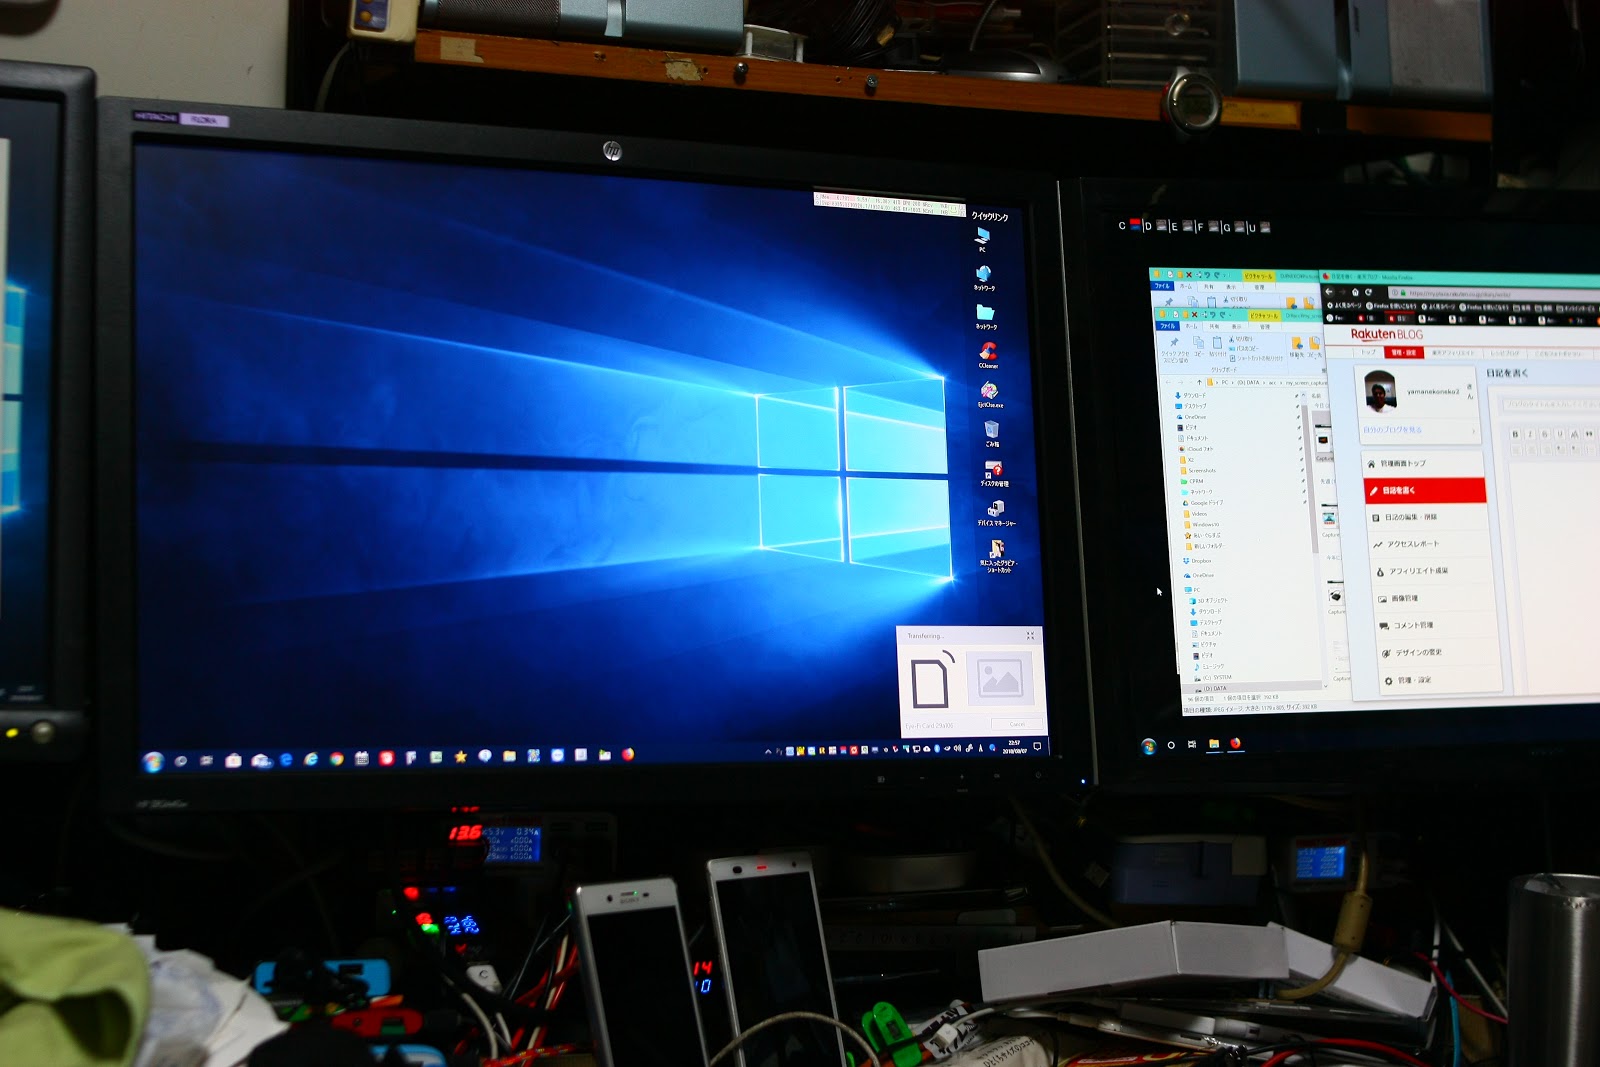Image resolution: width=1600 pixels, height=1067 pixels.
Task: Toggle bold in blog editor toolbar
Action: pyautogui.click(x=1515, y=434)
